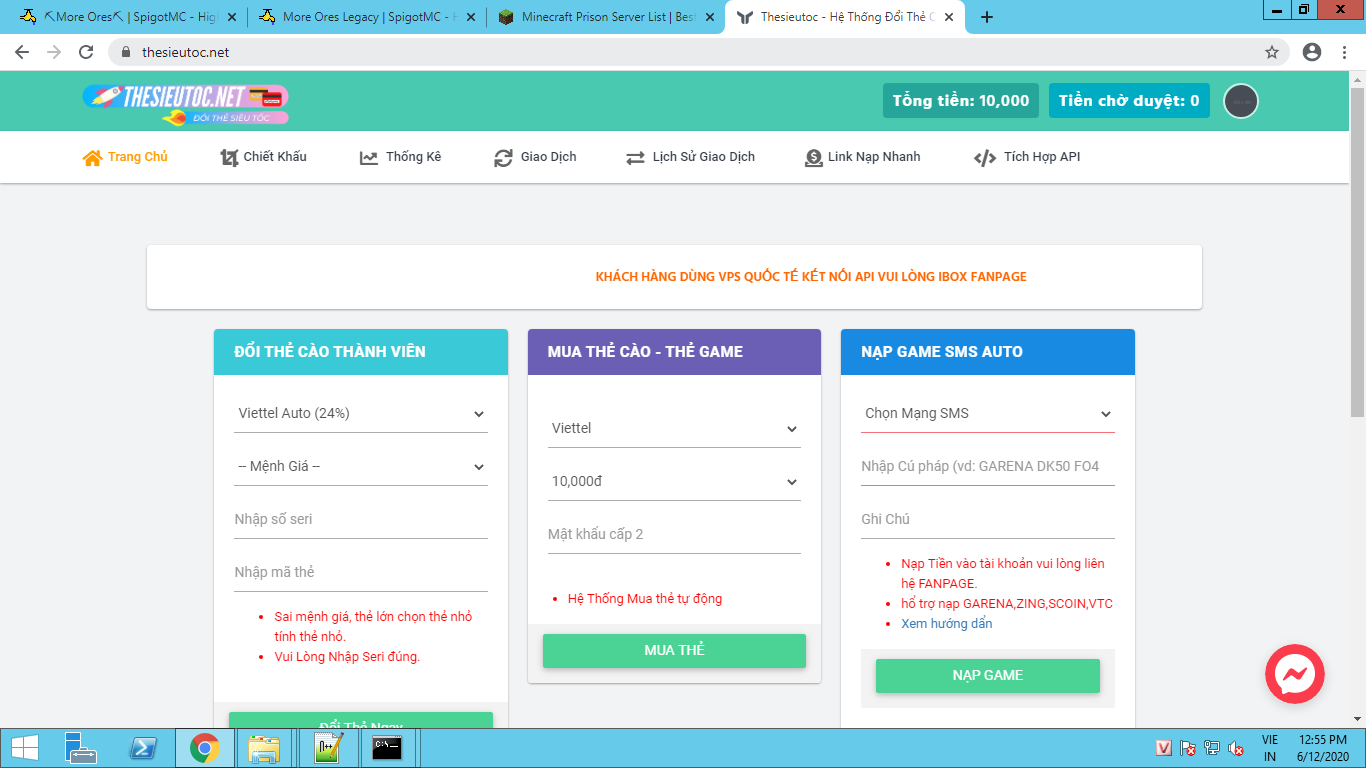The height and width of the screenshot is (768, 1366).
Task: Click the Ghi Chú note field
Action: coord(988,520)
